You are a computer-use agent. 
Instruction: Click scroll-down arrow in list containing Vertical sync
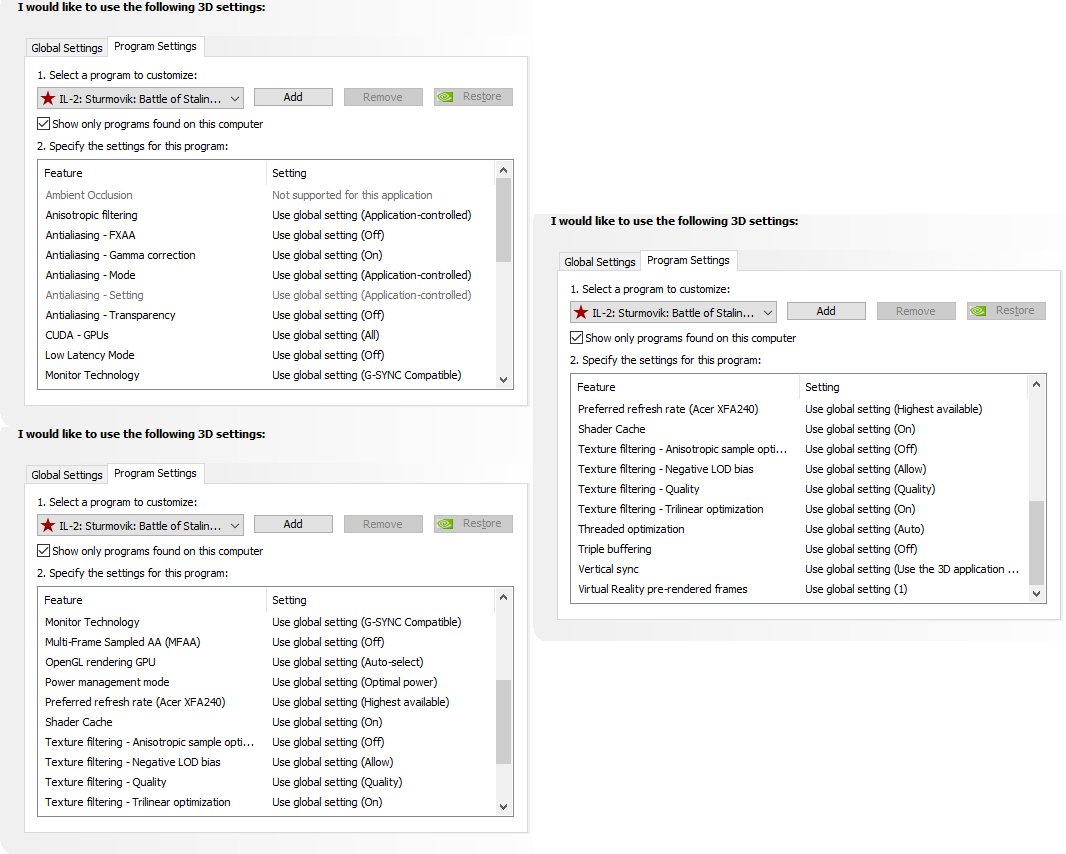coord(1036,594)
